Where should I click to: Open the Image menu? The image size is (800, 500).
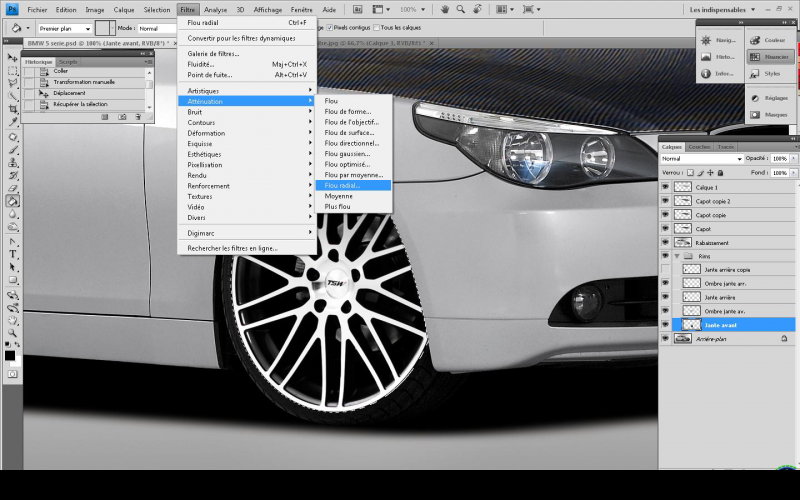(94, 9)
